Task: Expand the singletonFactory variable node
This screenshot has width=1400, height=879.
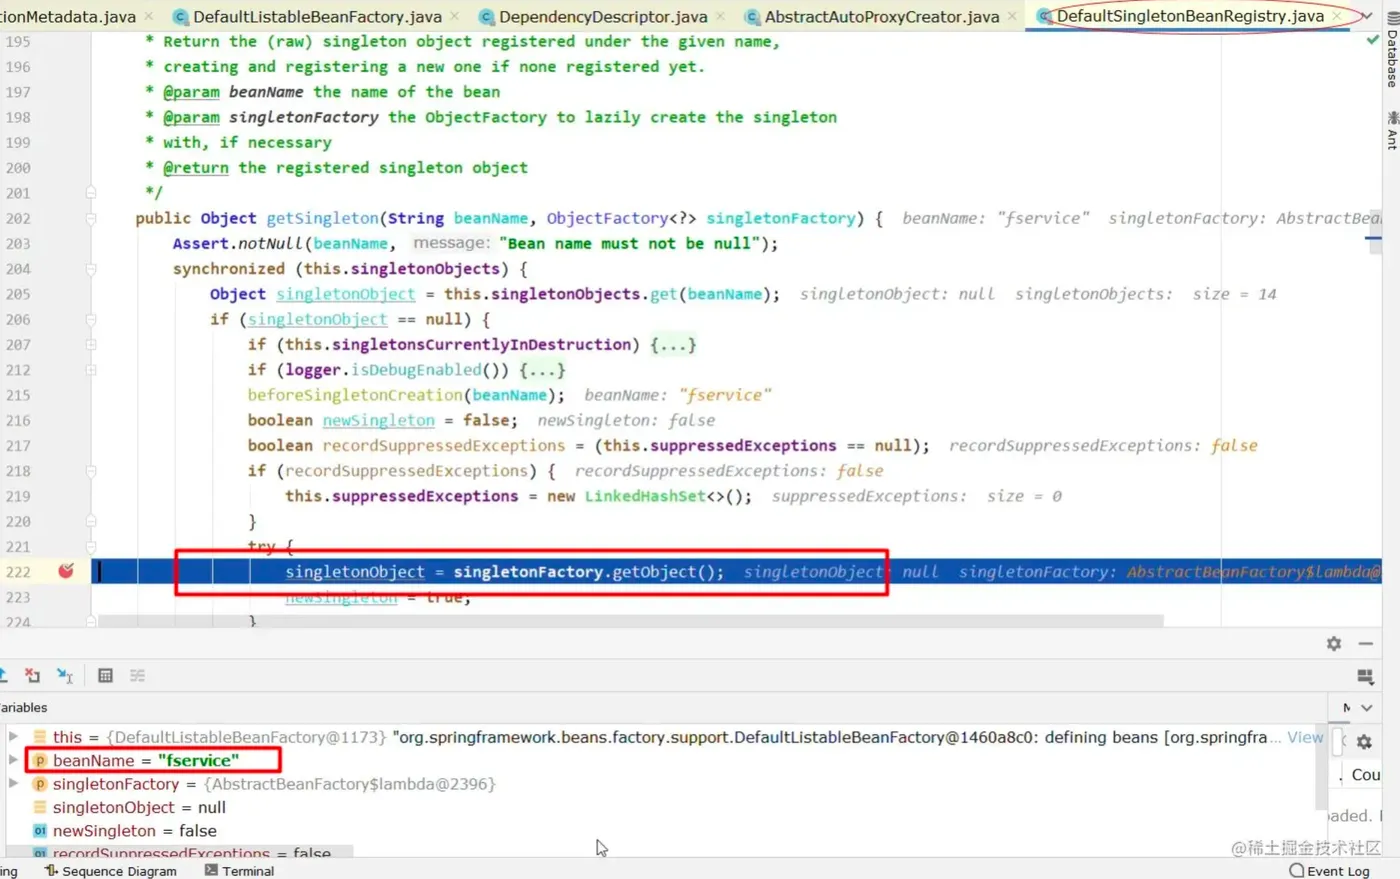Action: (x=13, y=784)
